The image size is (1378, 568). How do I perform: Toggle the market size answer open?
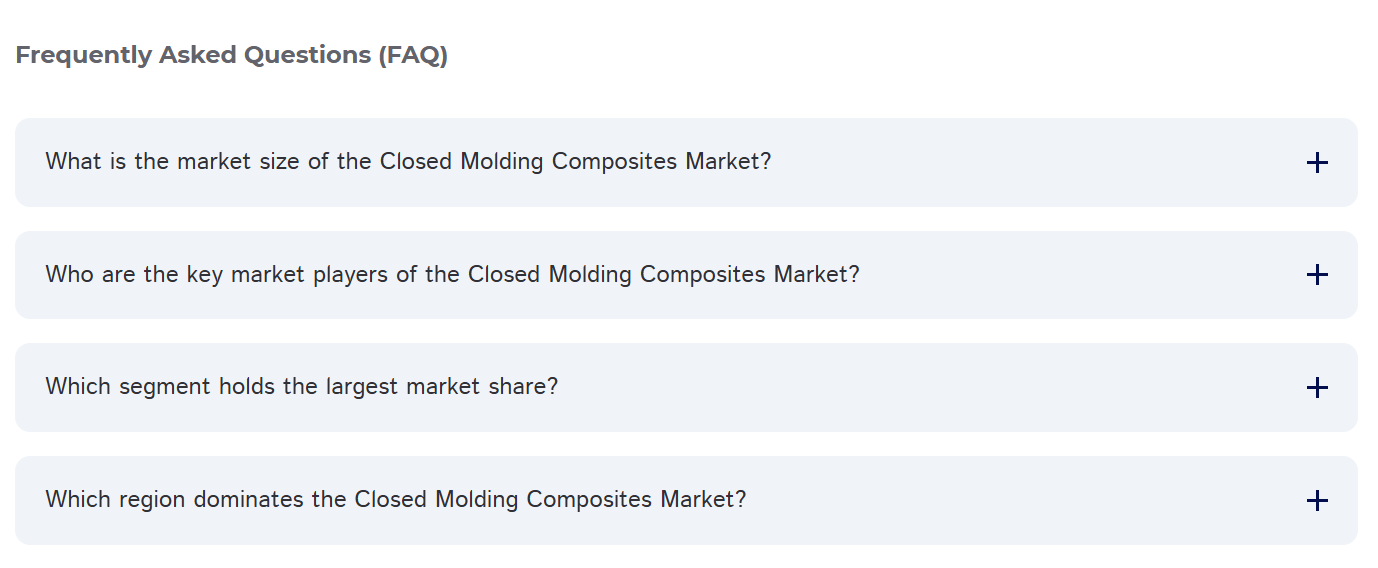click(1317, 162)
